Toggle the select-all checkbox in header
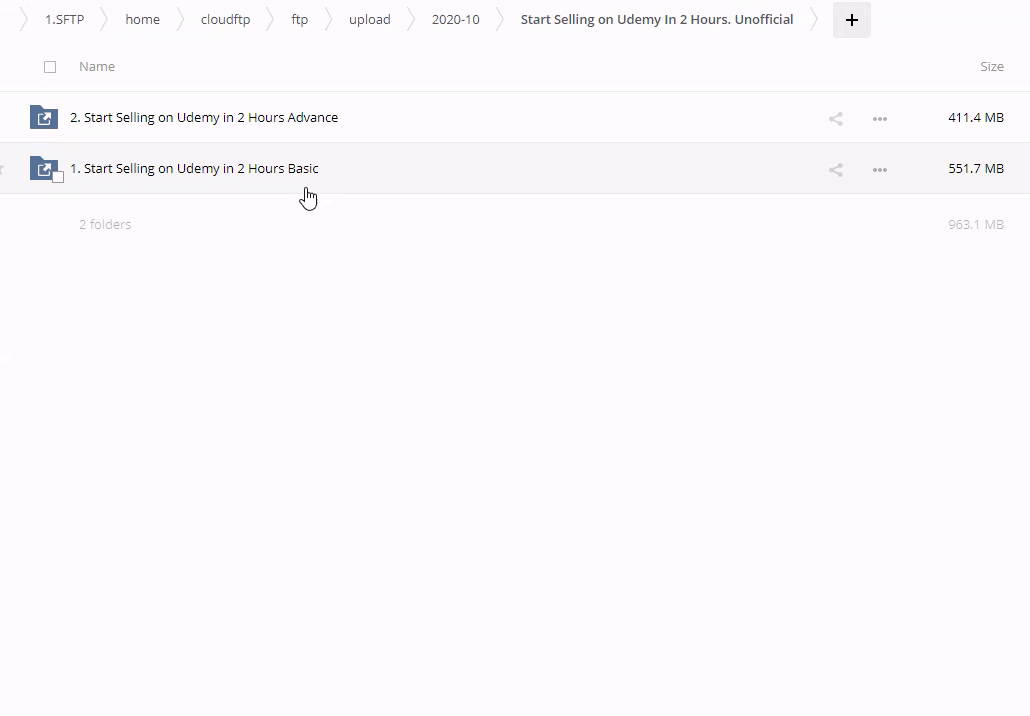This screenshot has height=716, width=1030. point(50,67)
